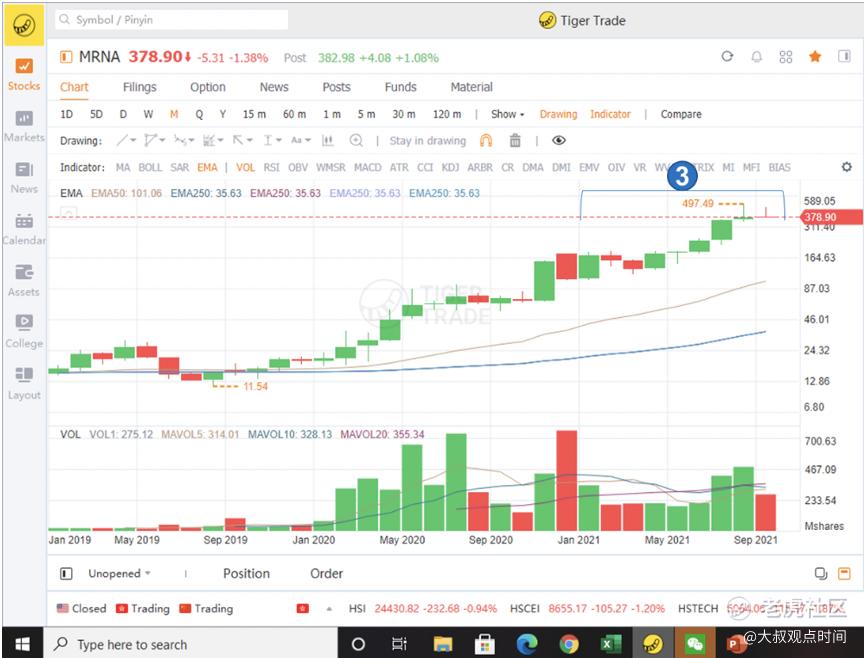
Task: Enable the MA indicator
Action: pyautogui.click(x=123, y=167)
